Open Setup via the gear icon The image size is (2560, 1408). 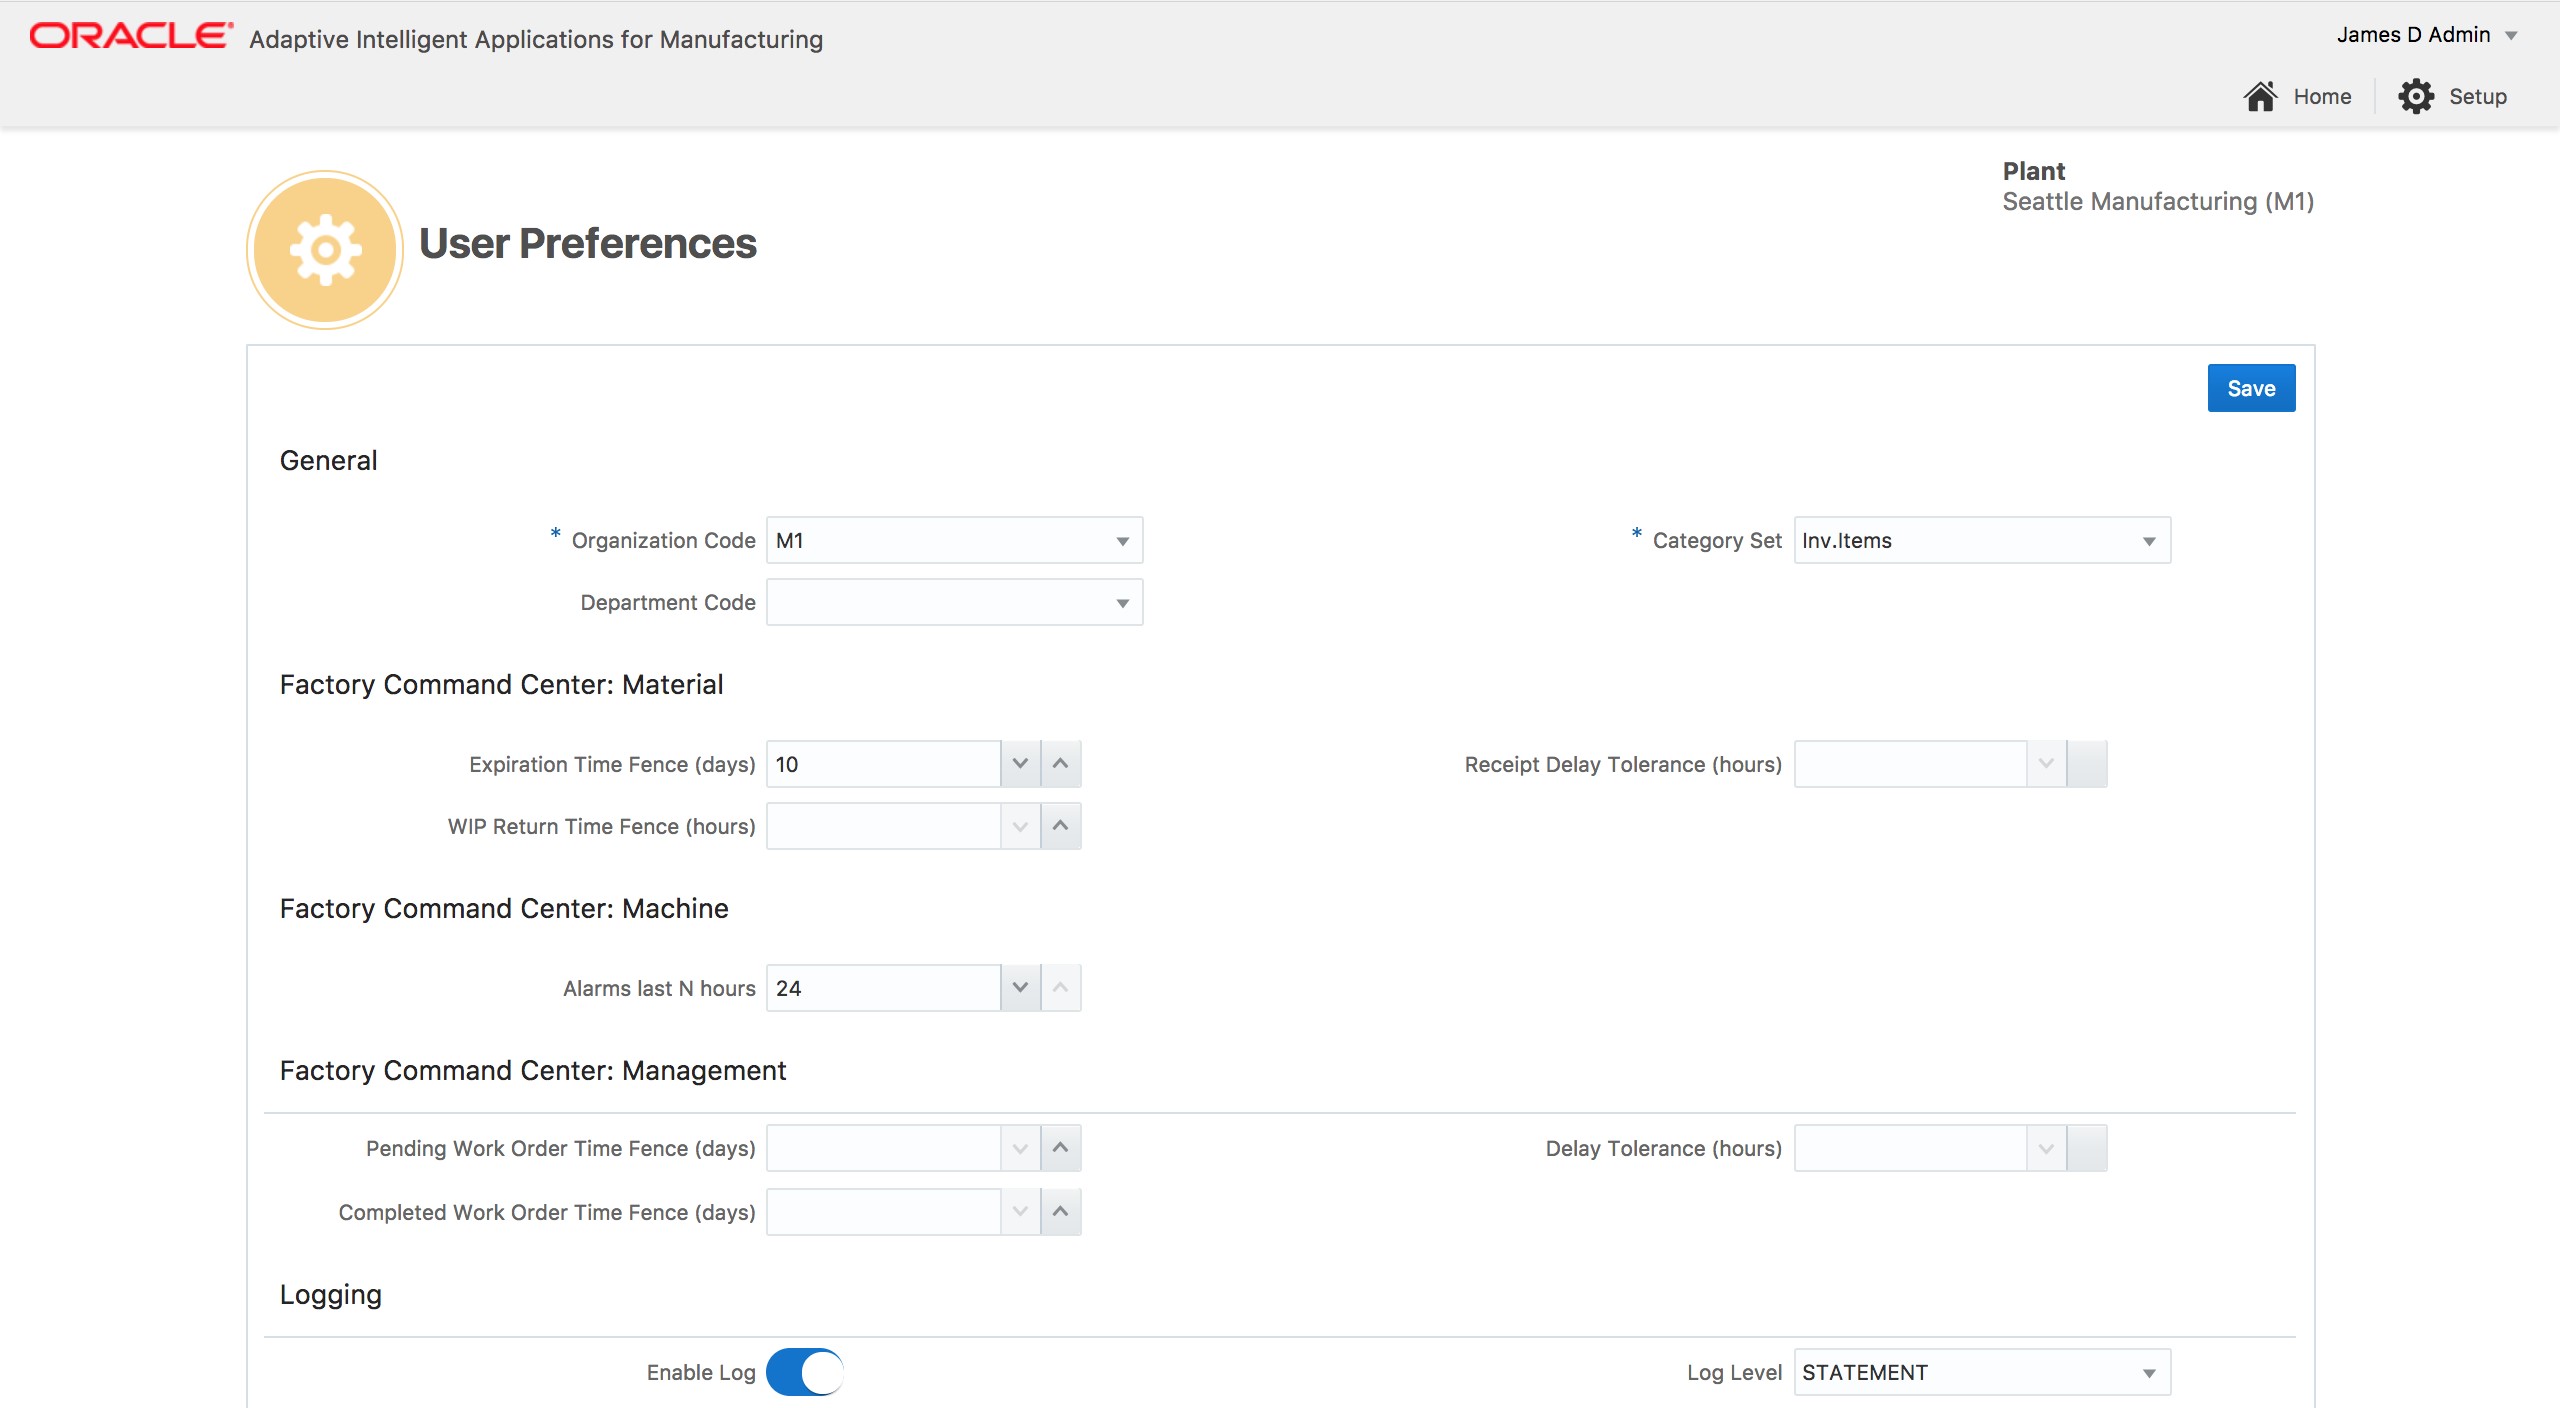pyautogui.click(x=2418, y=95)
